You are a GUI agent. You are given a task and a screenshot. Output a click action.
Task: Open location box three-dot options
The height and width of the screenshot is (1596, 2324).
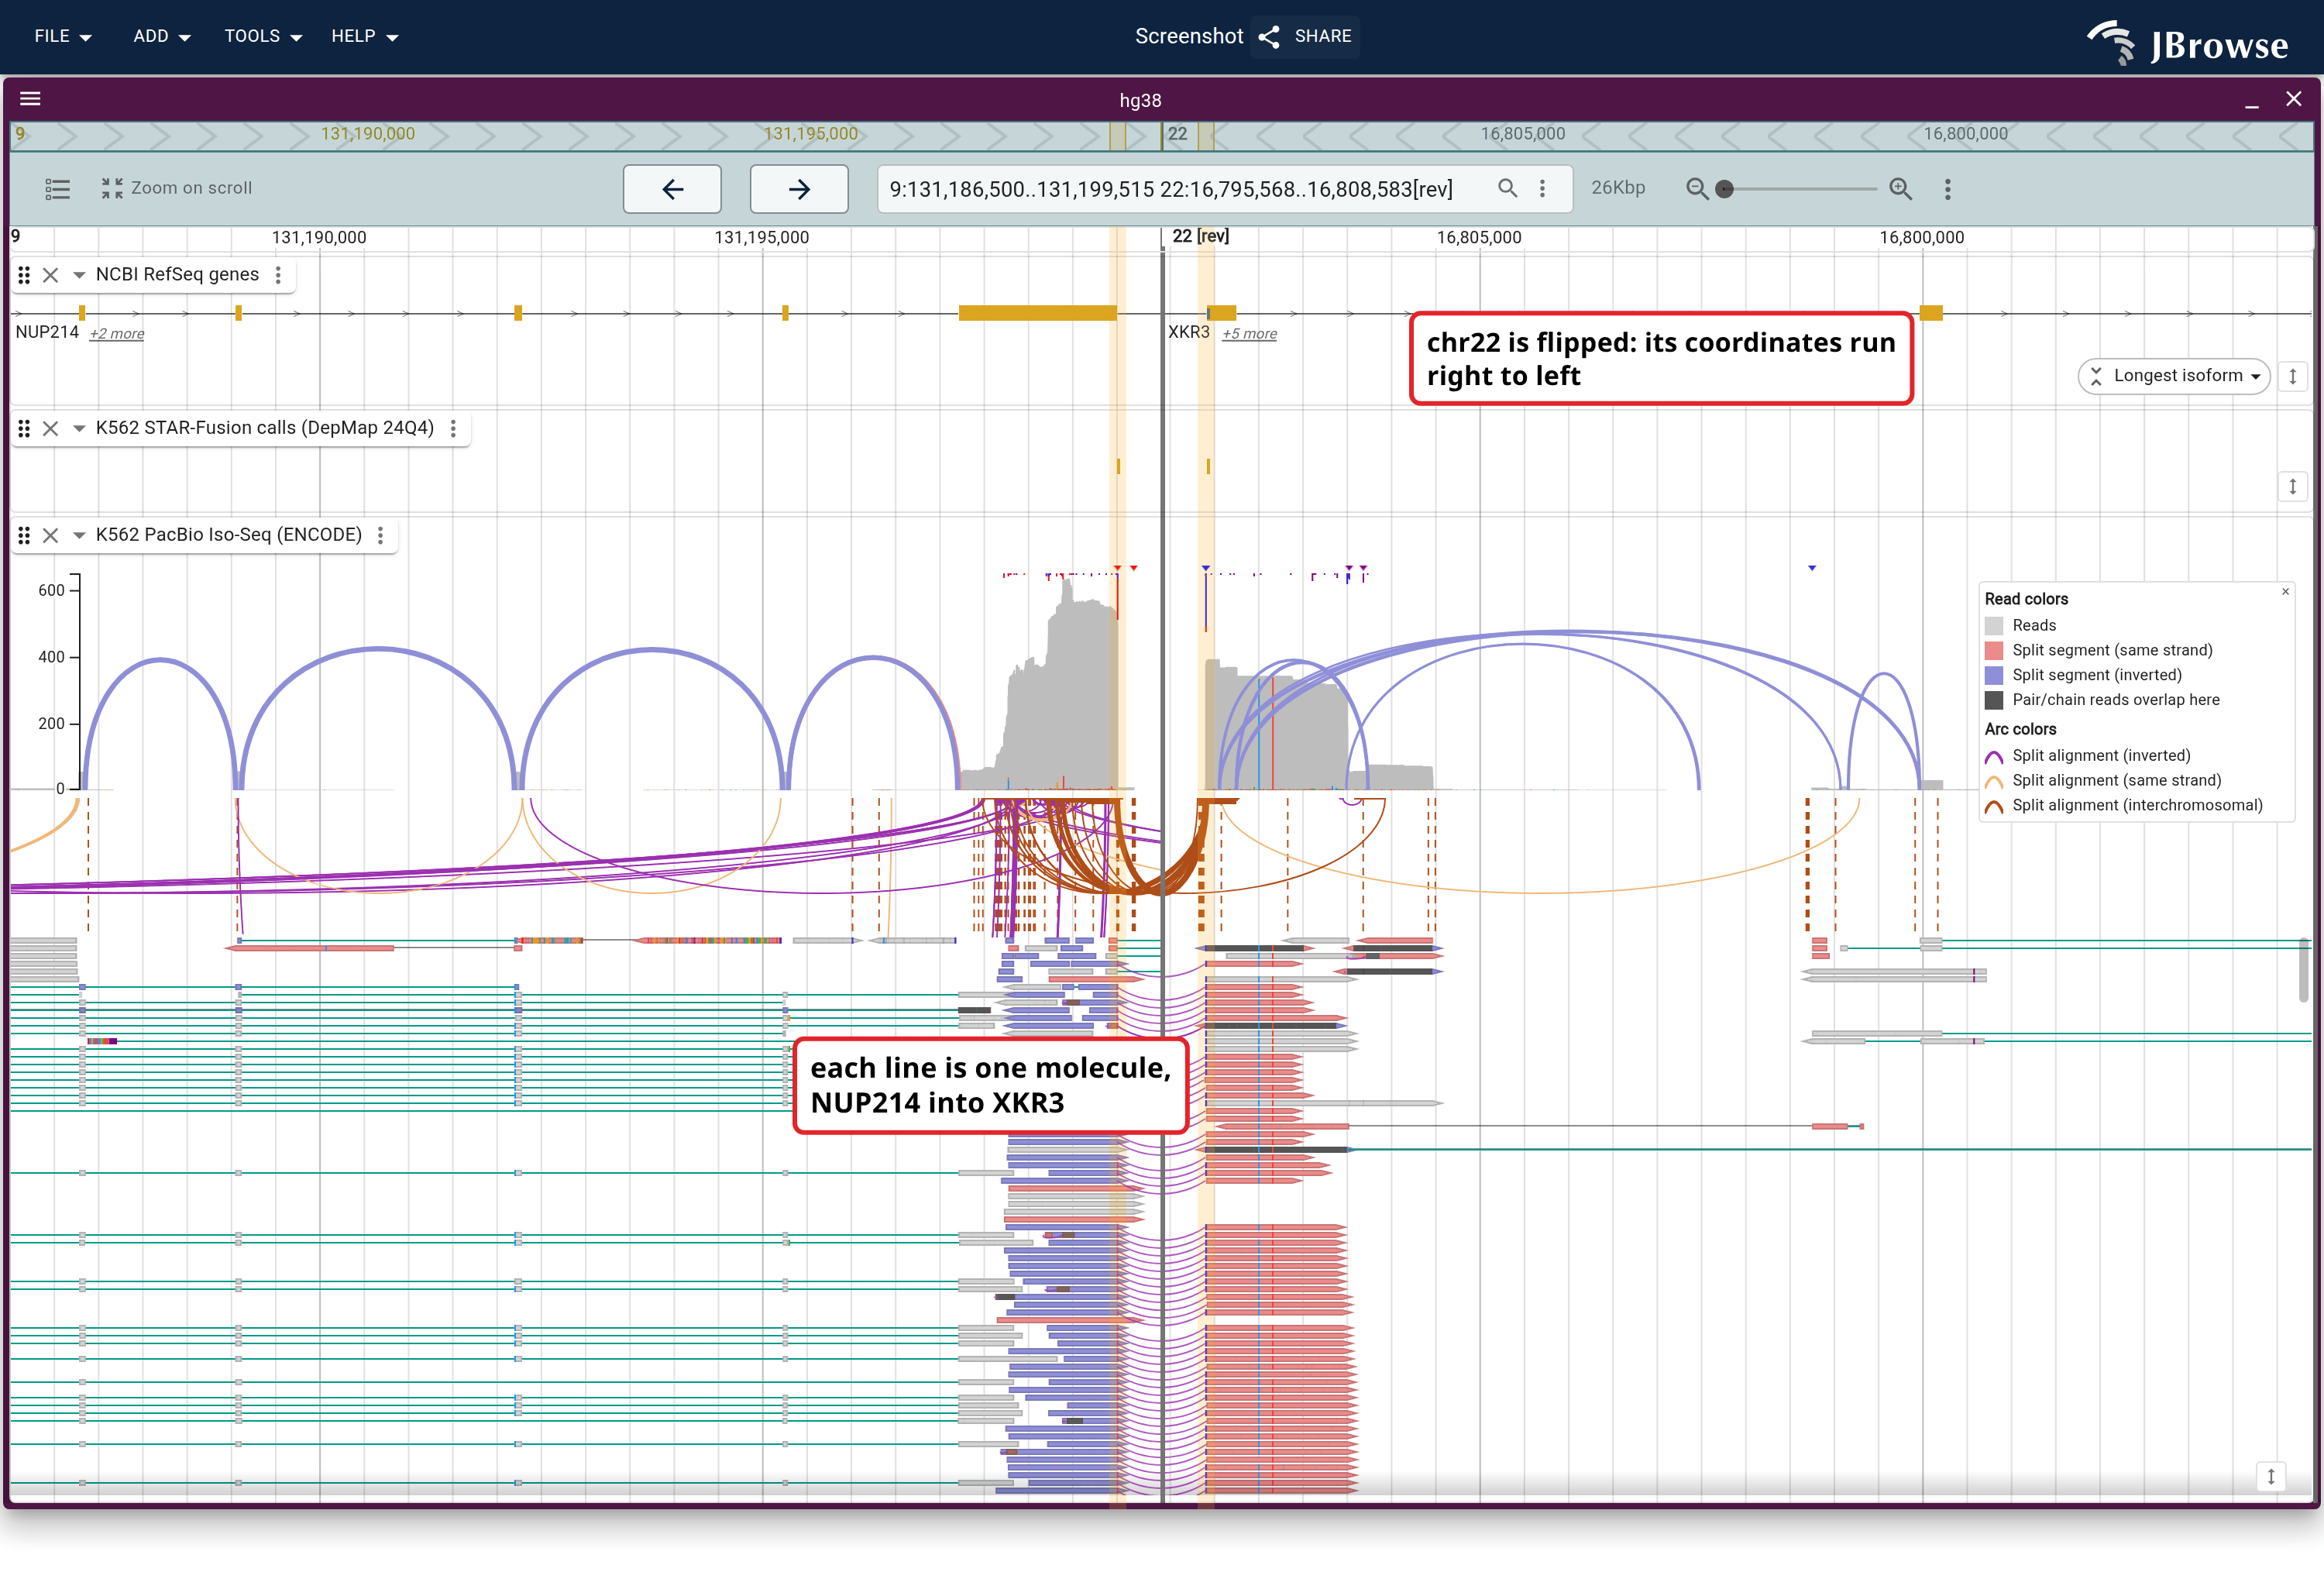click(1542, 188)
